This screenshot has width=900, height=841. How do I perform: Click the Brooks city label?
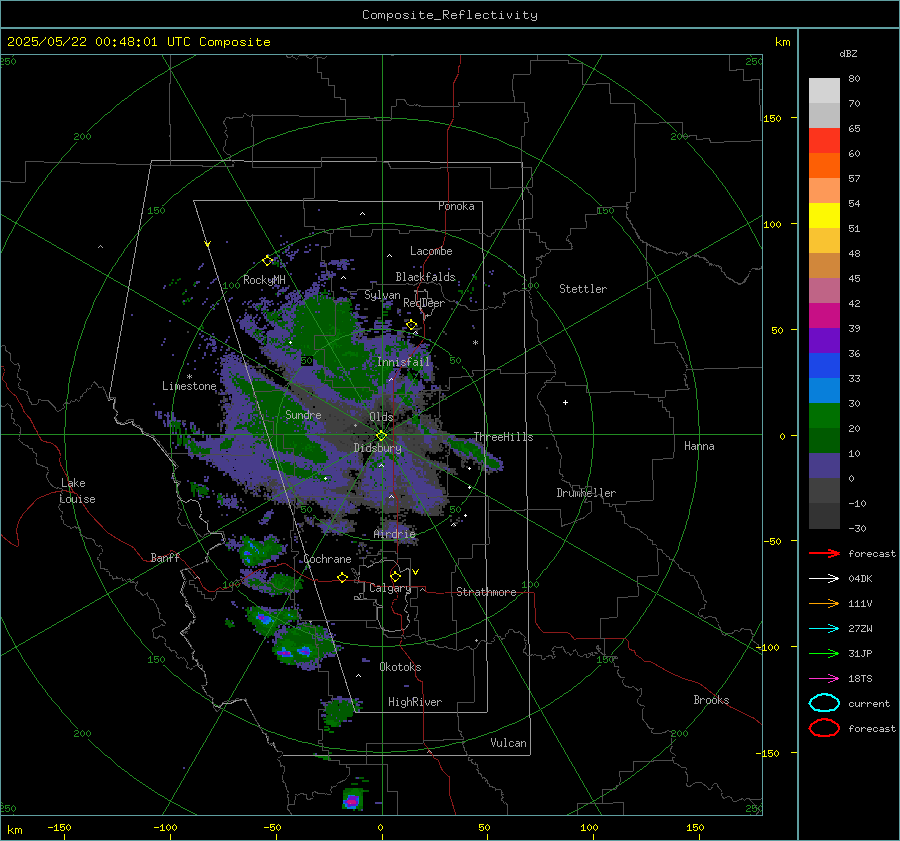[711, 700]
